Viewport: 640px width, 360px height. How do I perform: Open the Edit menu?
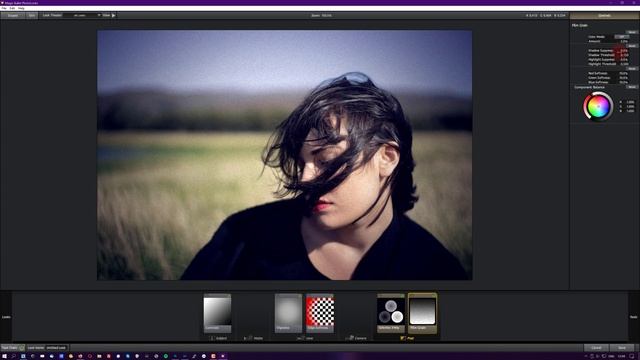tap(12, 8)
